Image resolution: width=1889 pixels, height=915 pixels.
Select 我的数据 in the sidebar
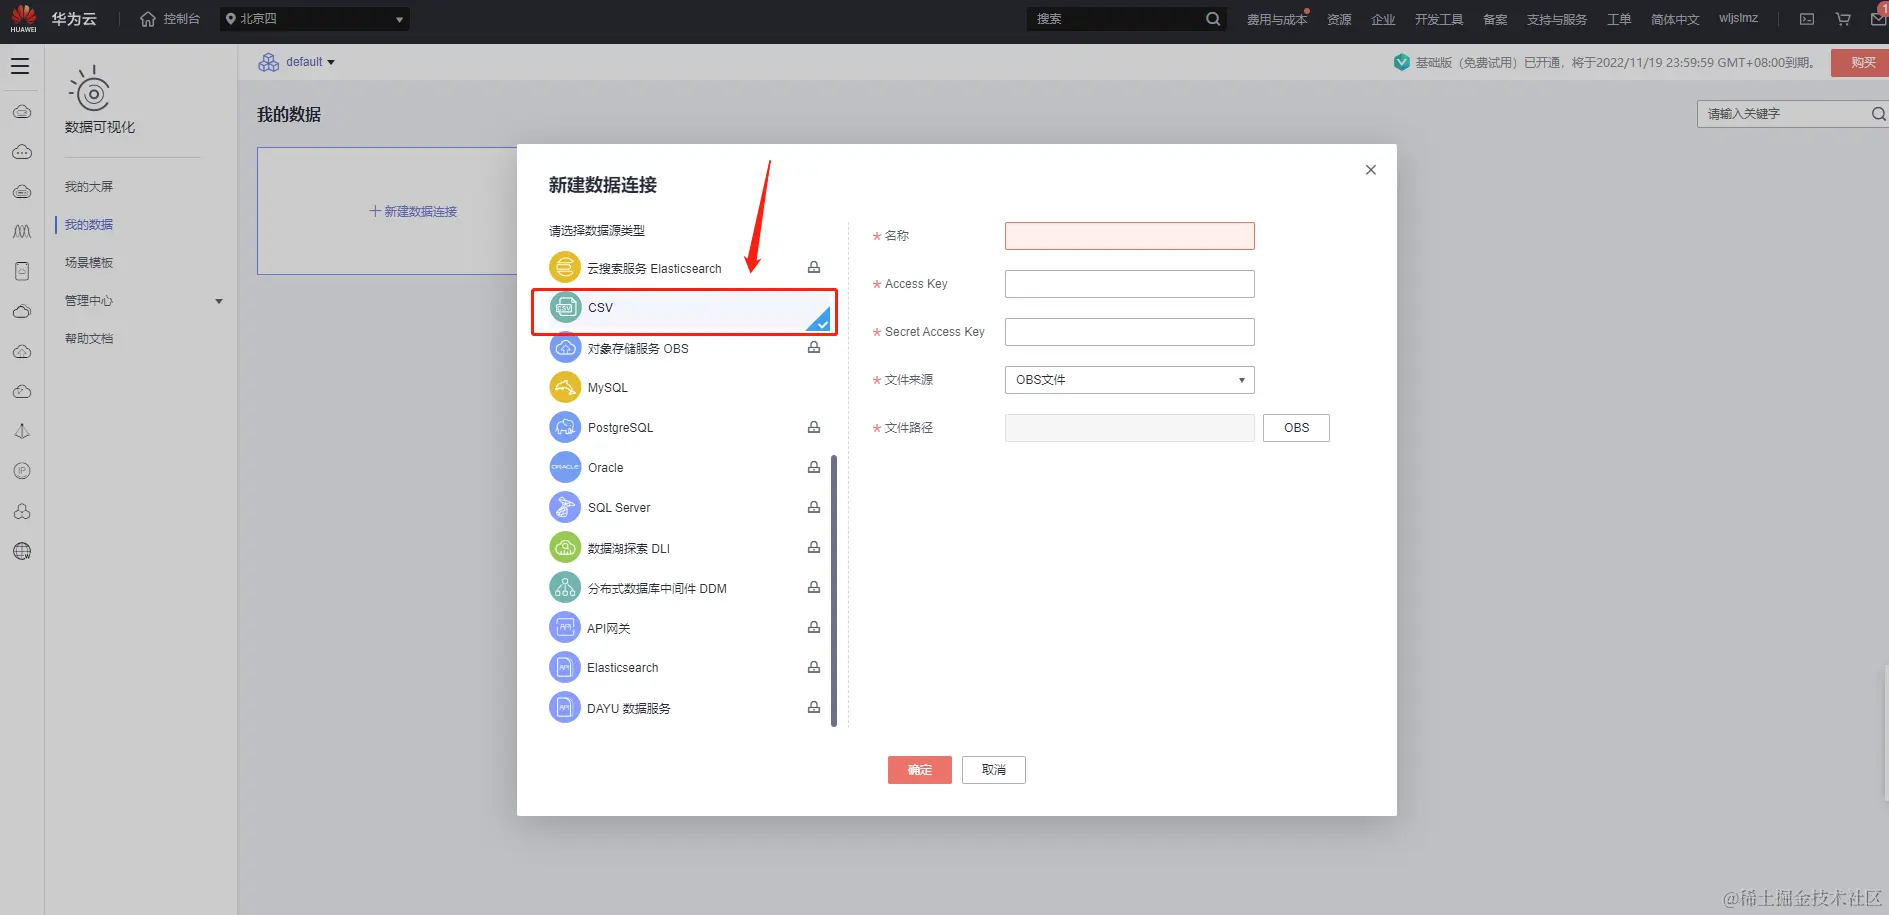tap(89, 225)
